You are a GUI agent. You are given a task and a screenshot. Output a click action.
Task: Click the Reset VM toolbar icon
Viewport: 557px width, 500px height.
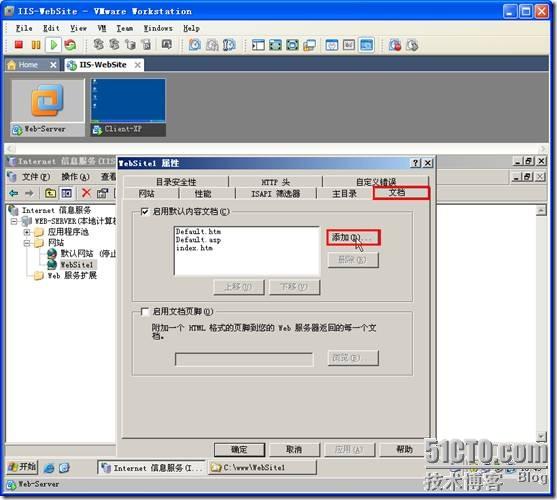click(70, 45)
